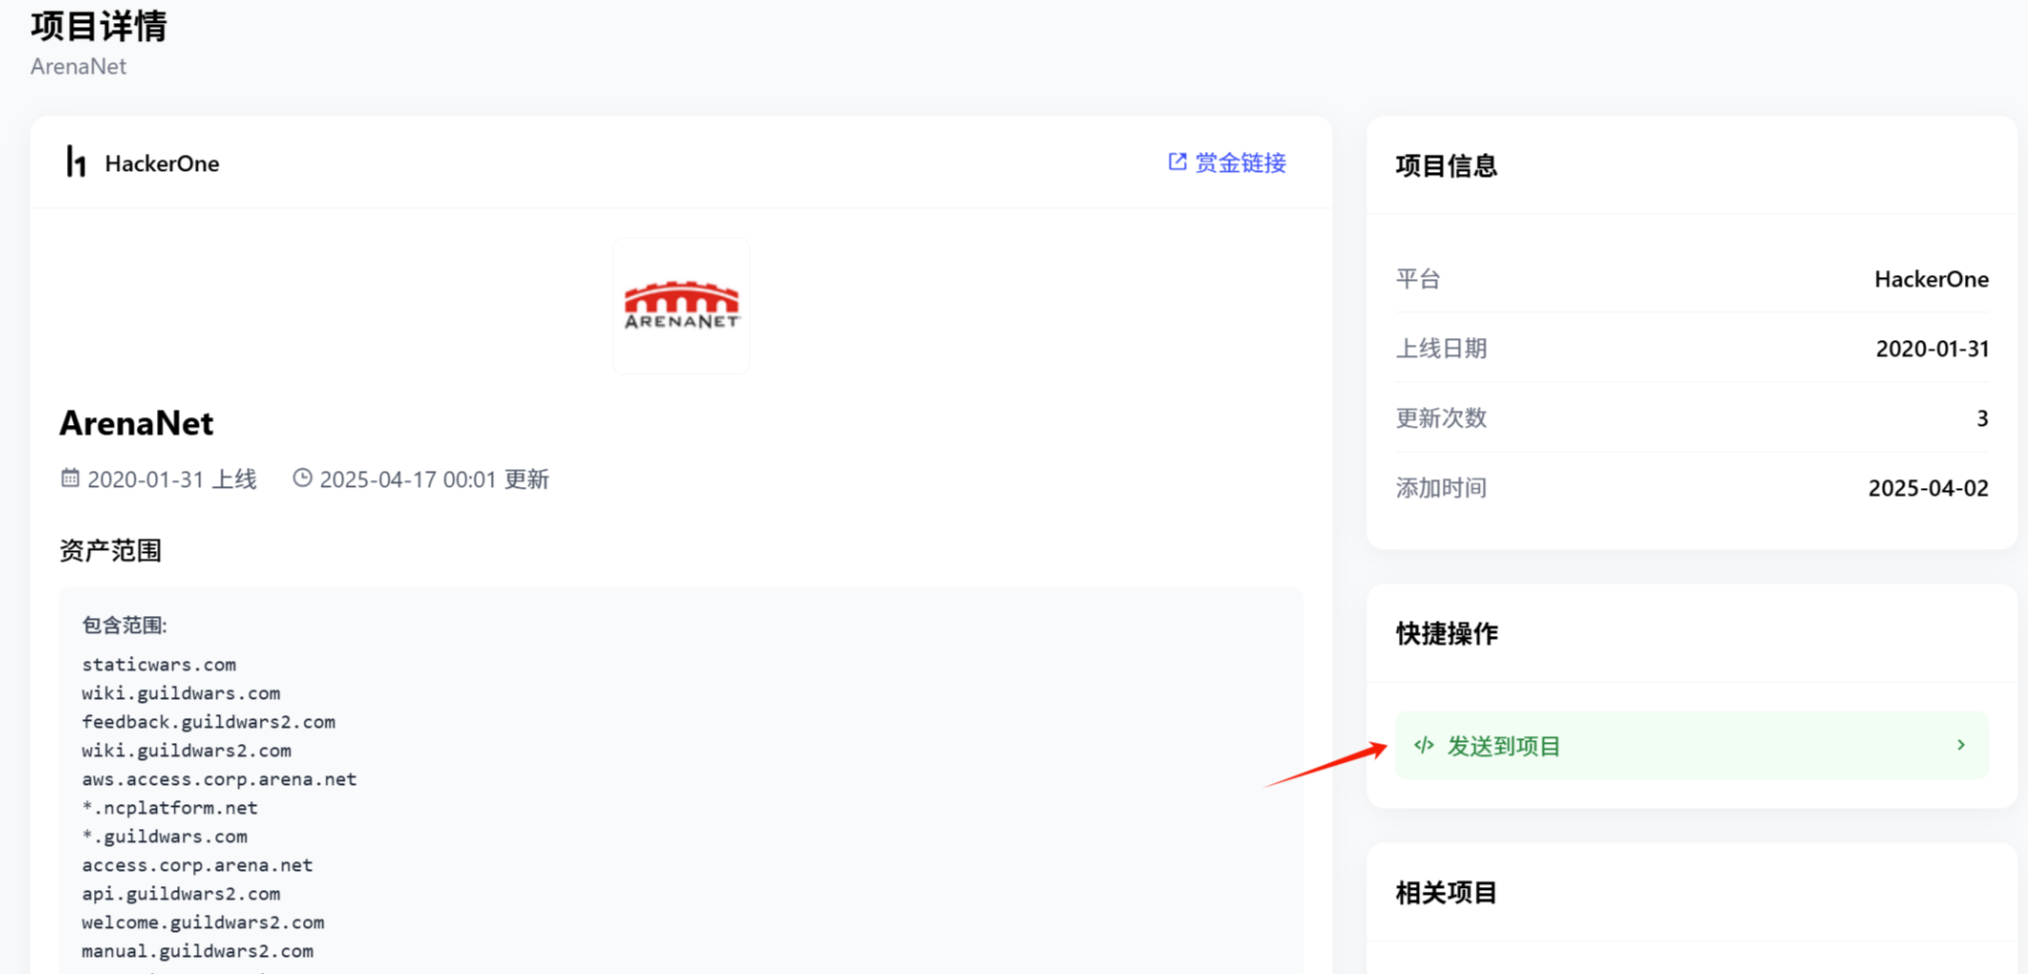Click the 项目详情 page heading

[99, 26]
